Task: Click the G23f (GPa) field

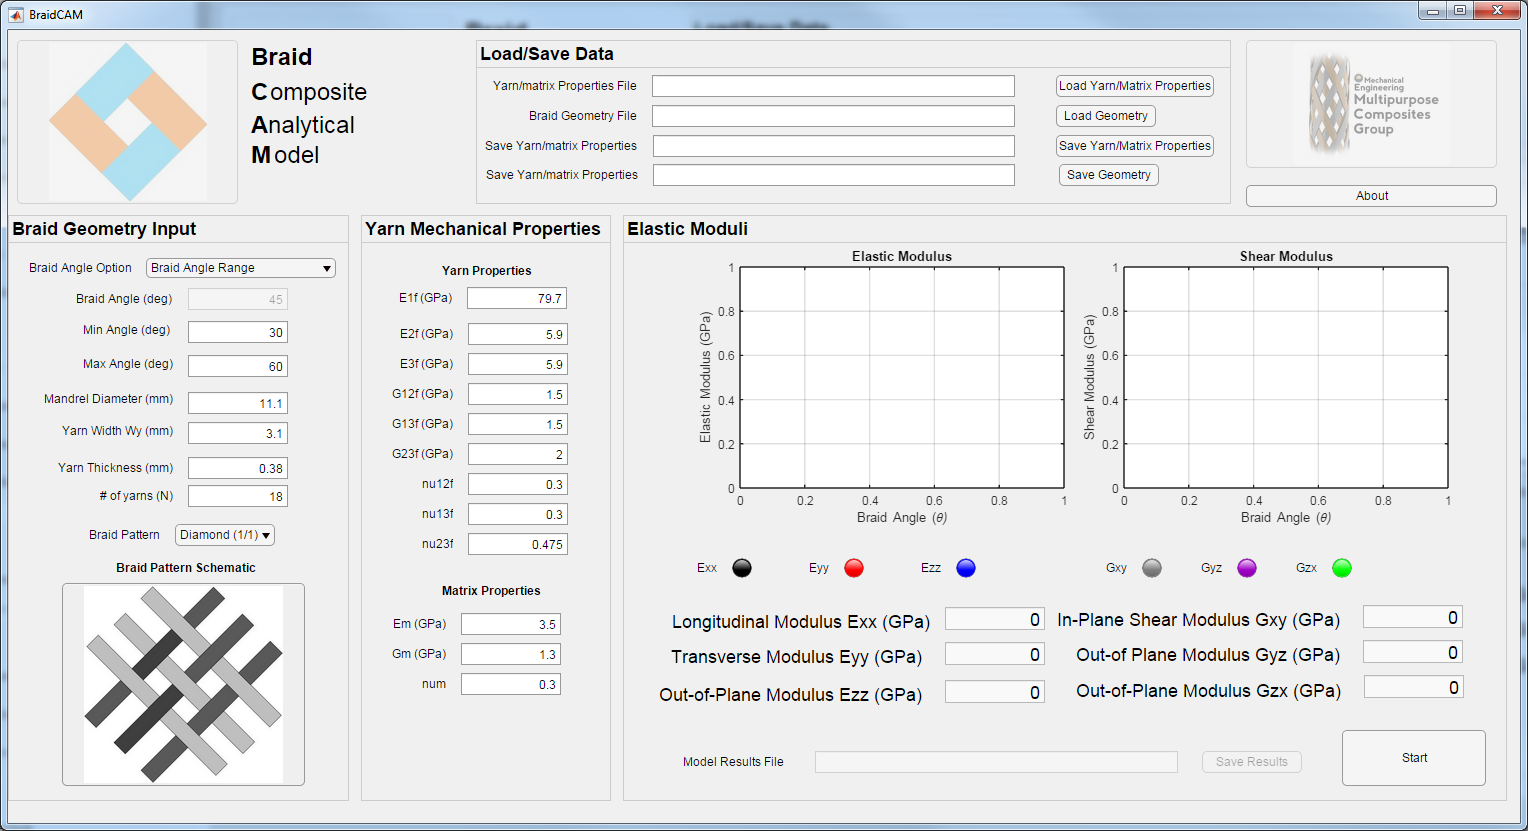Action: pyautogui.click(x=518, y=454)
